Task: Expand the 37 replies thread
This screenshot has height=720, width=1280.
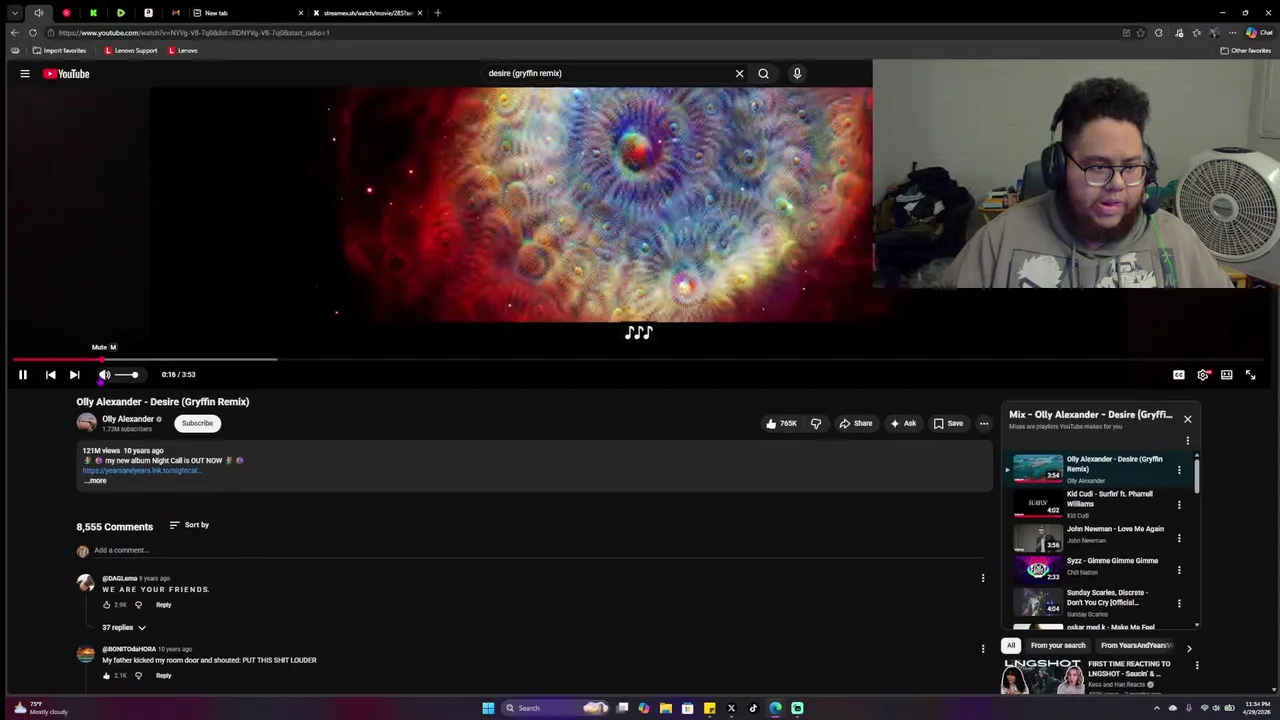Action: 124,628
